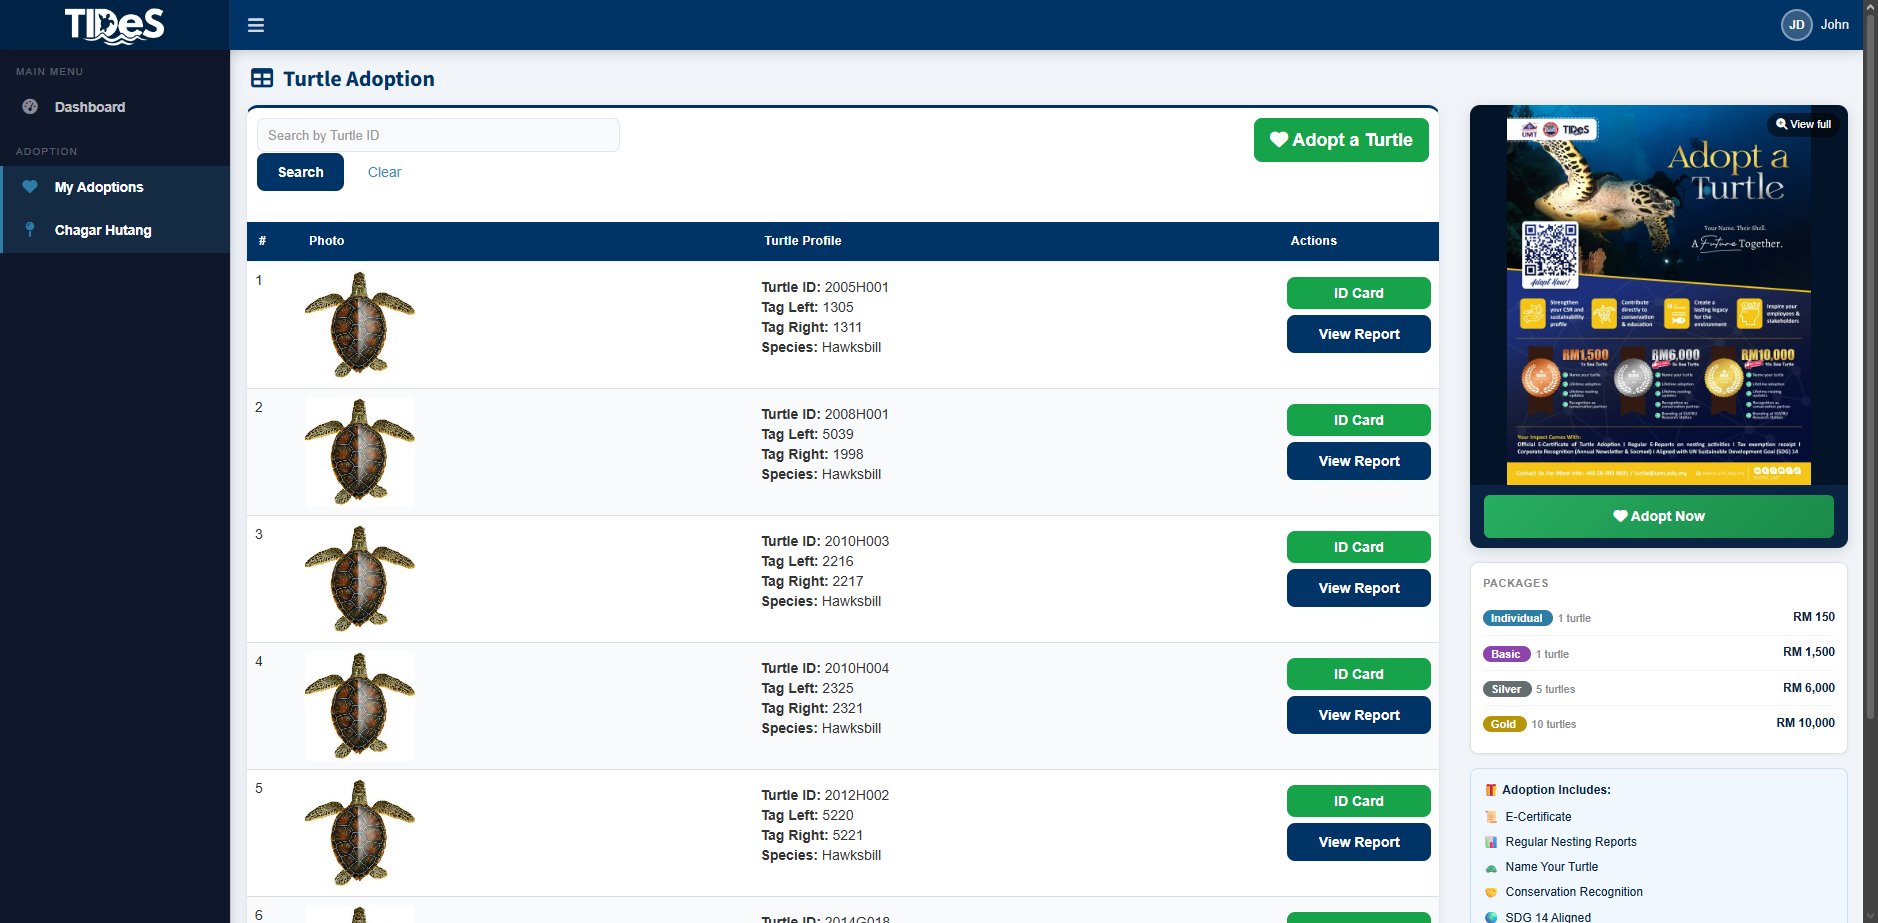Viewport: 1878px width, 923px height.
Task: Click the Gold package badge
Action: [x=1504, y=724]
